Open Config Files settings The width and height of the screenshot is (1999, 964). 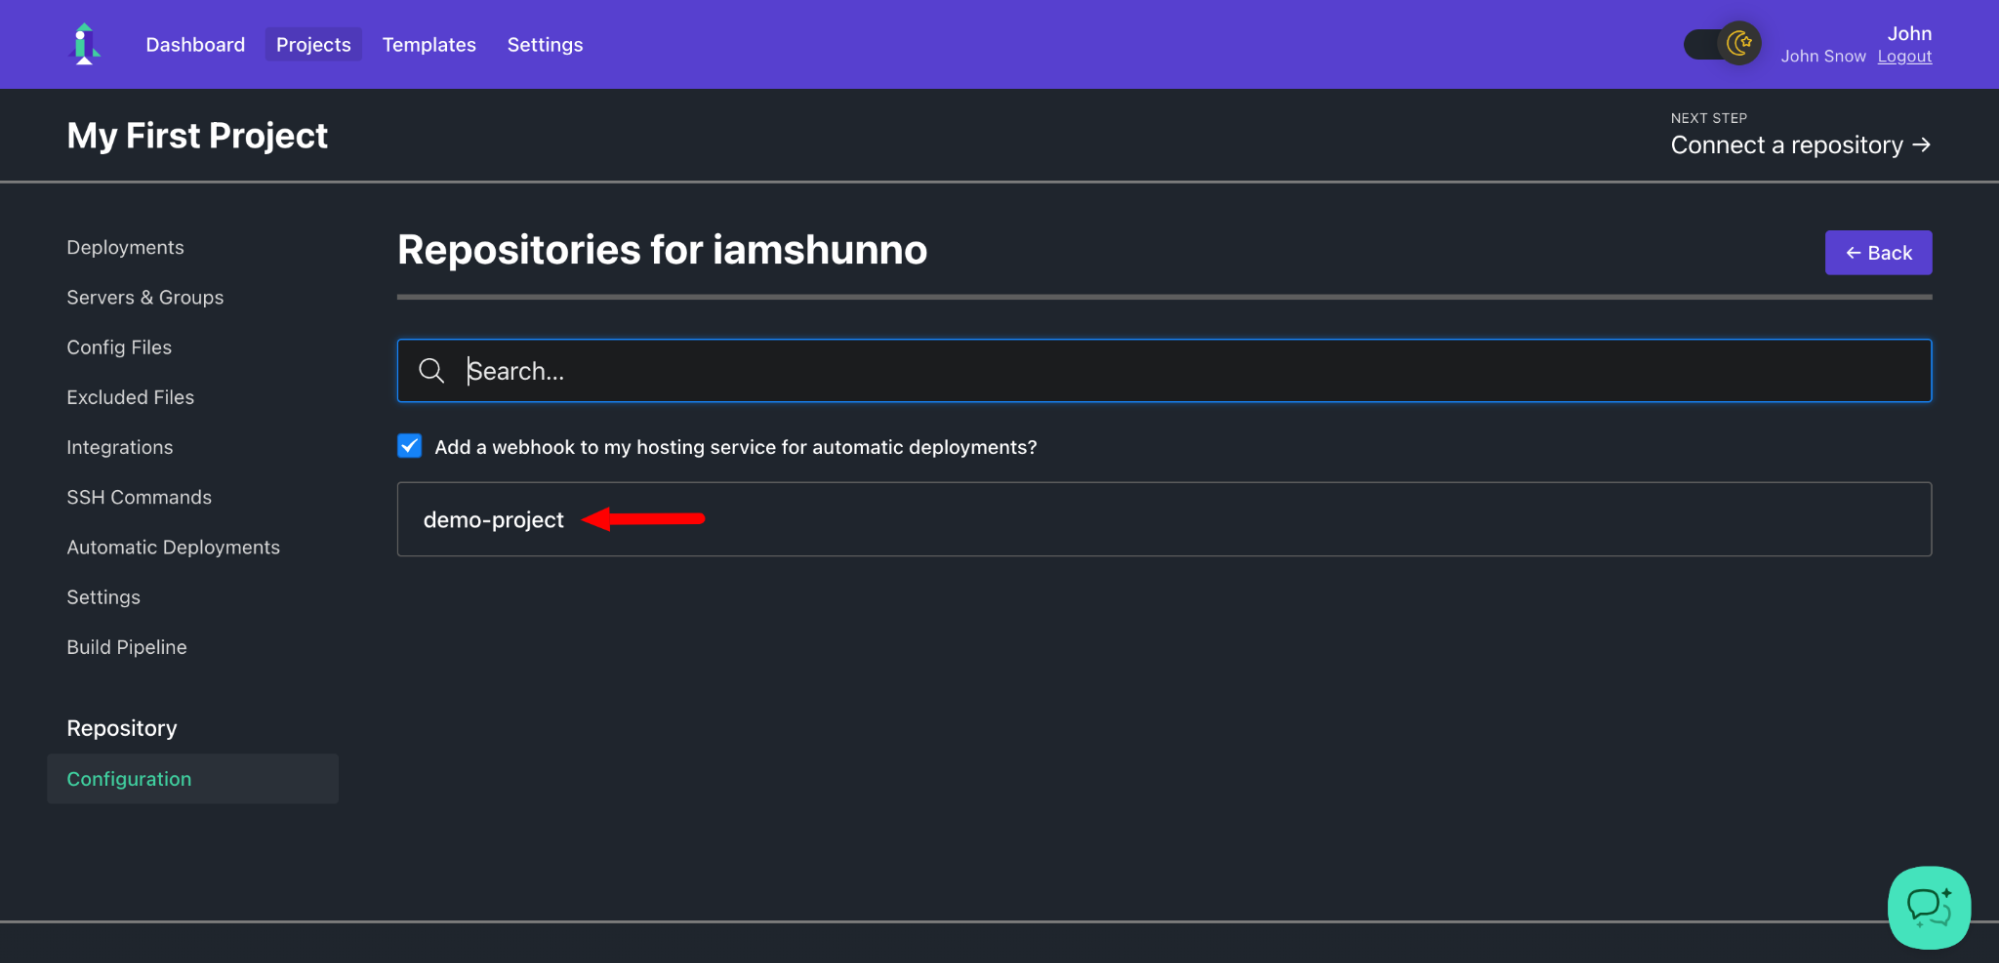coord(119,347)
